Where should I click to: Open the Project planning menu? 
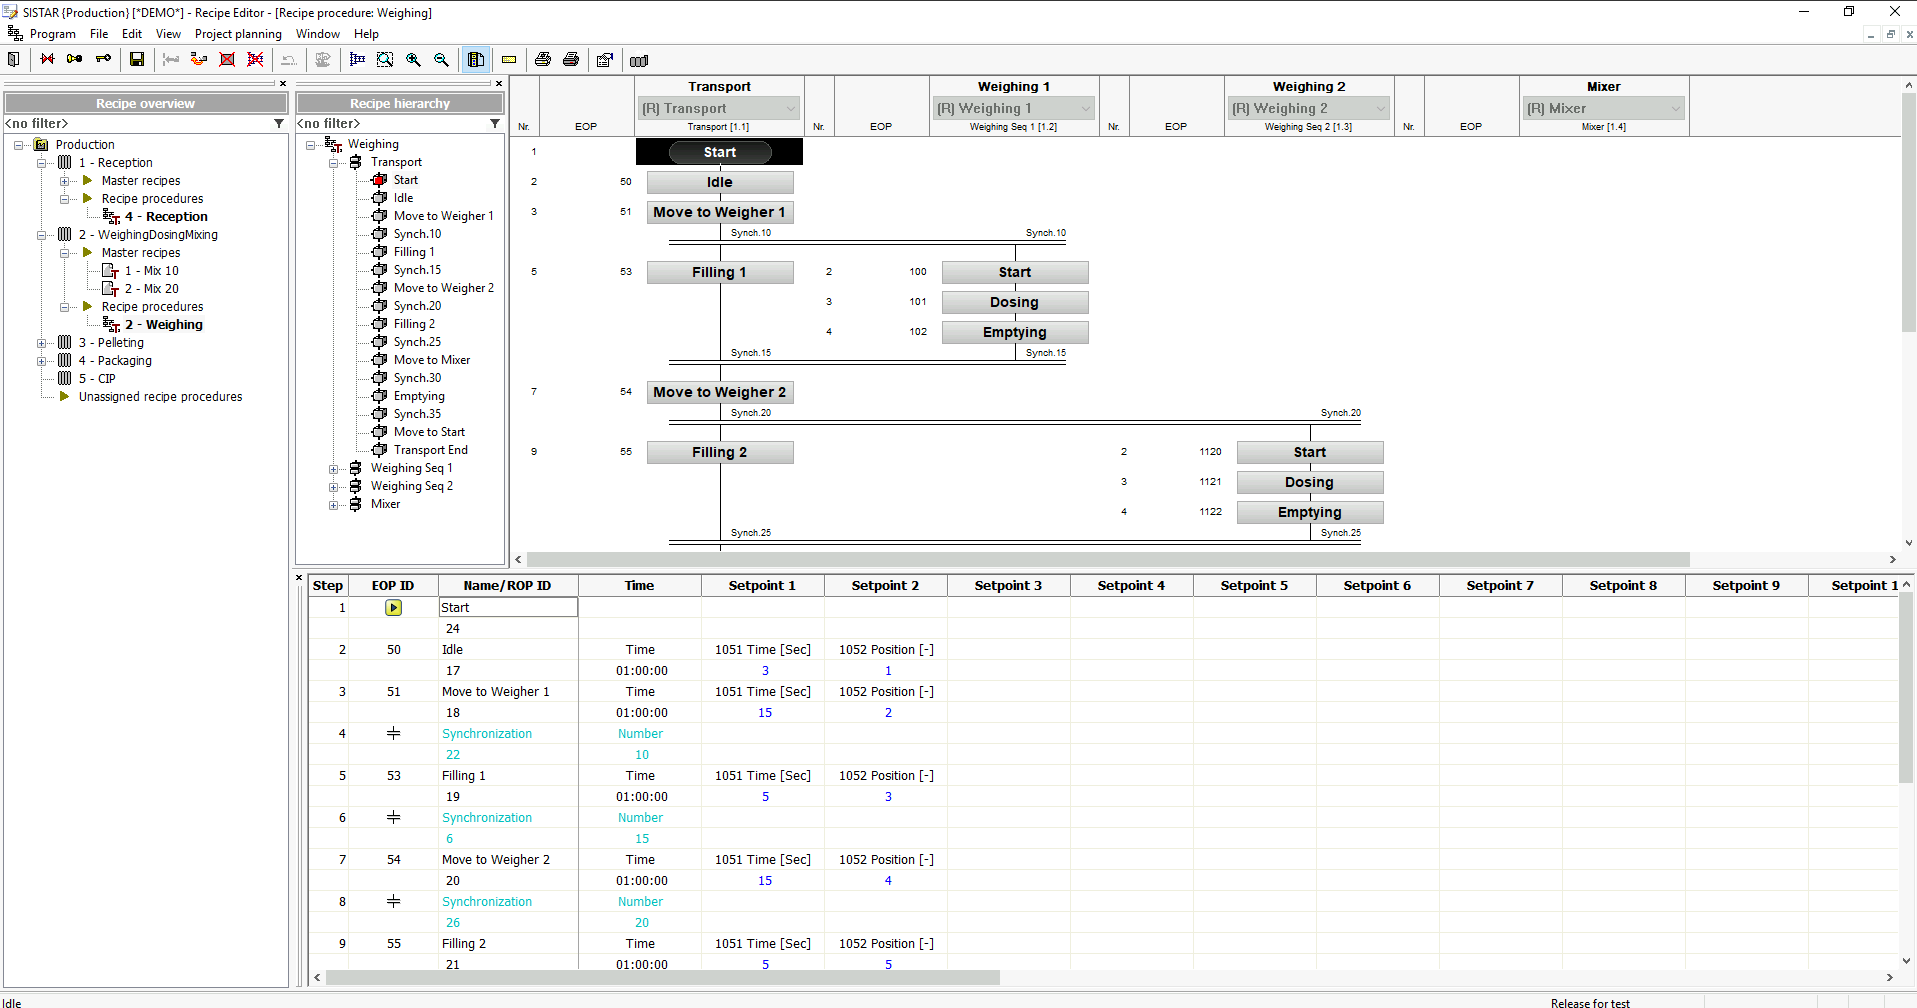(238, 34)
